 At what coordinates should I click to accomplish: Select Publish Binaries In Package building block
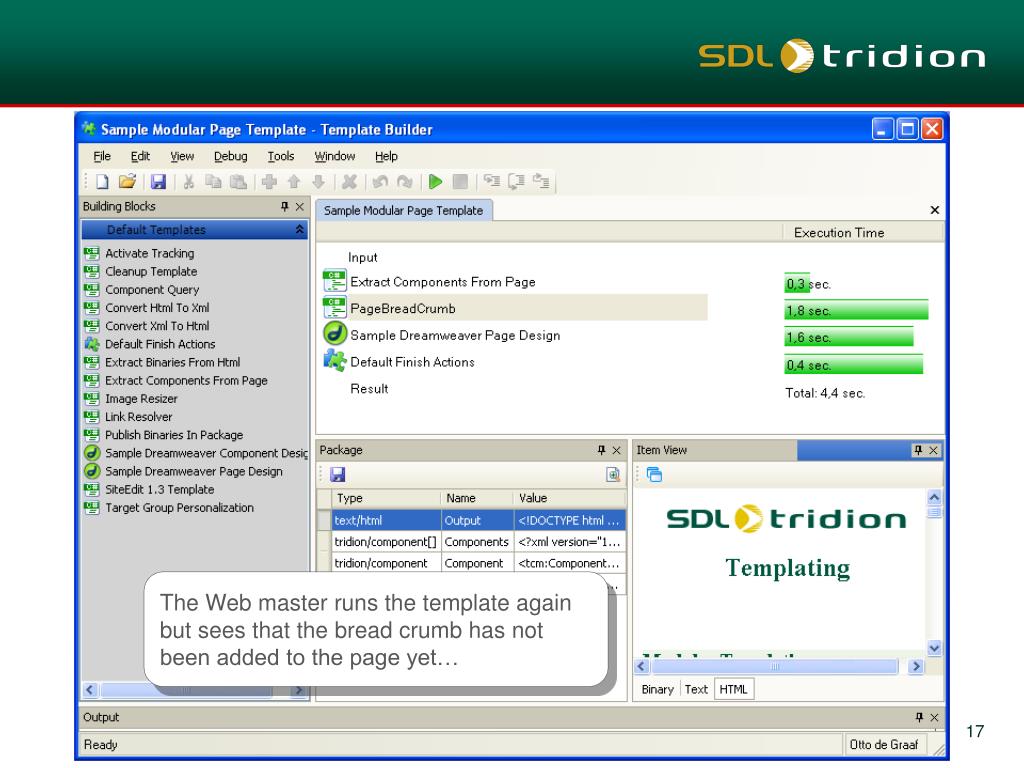point(164,435)
